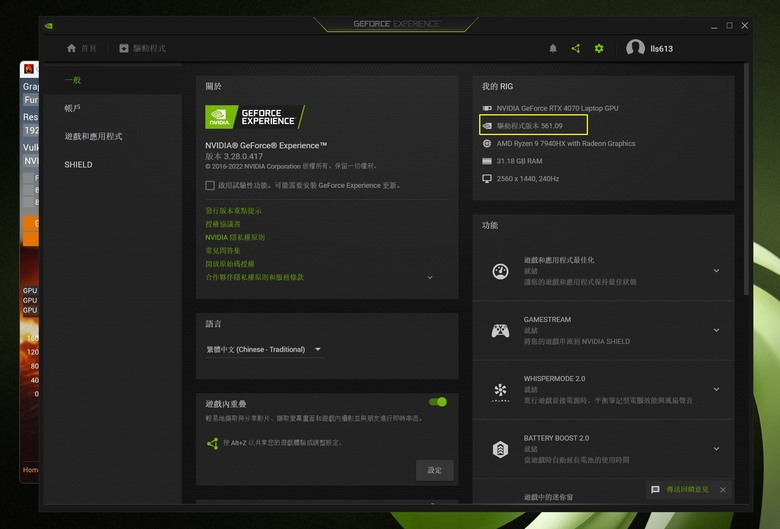This screenshot has height=529, width=780.
Task: Select the 一般 settings tab
Action: pos(113,80)
